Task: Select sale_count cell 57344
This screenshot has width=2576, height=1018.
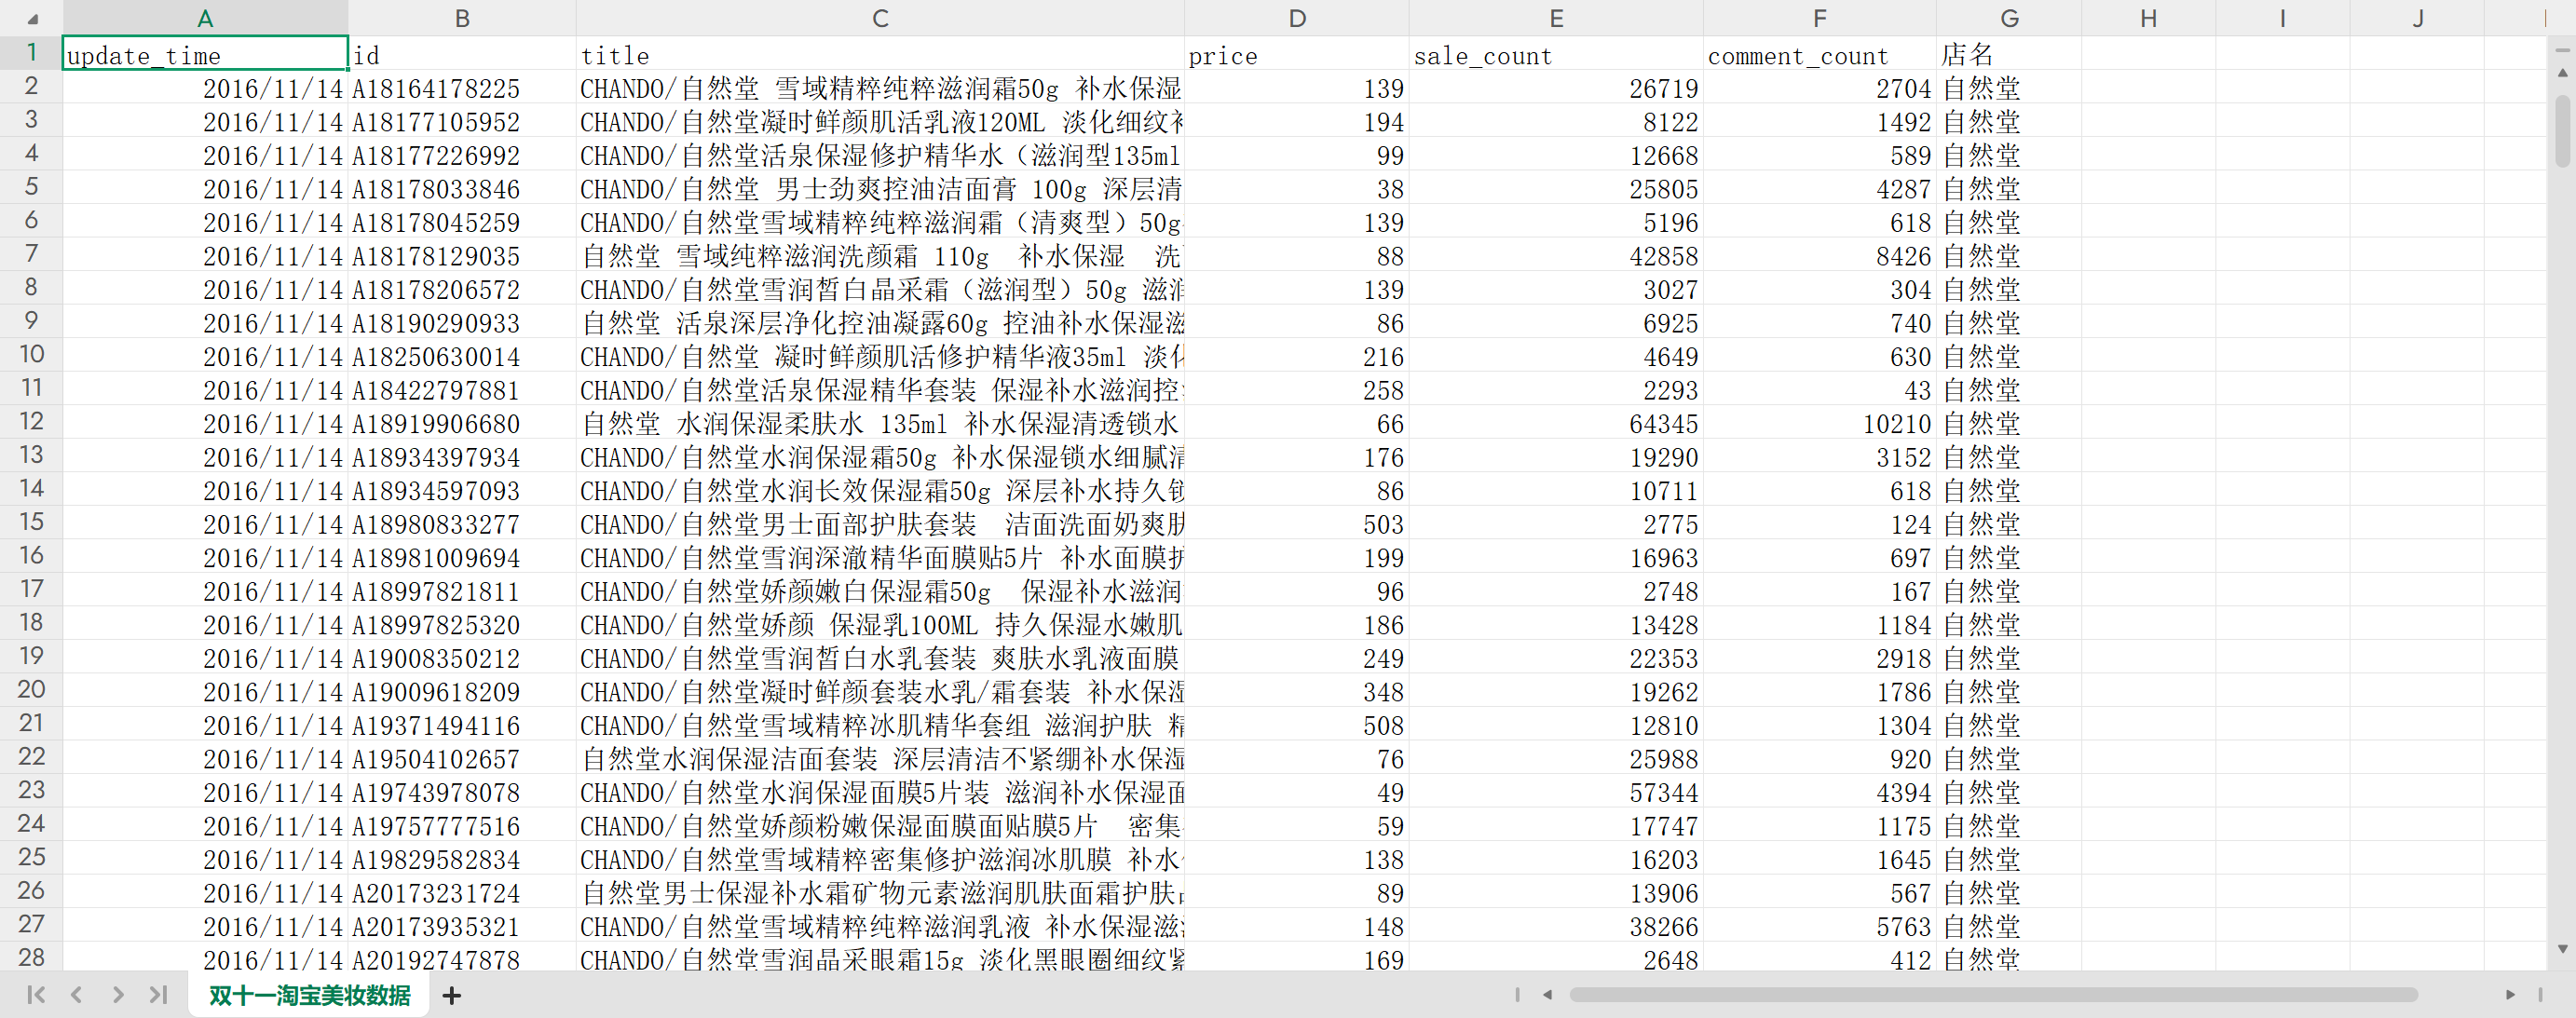Action: point(1556,792)
